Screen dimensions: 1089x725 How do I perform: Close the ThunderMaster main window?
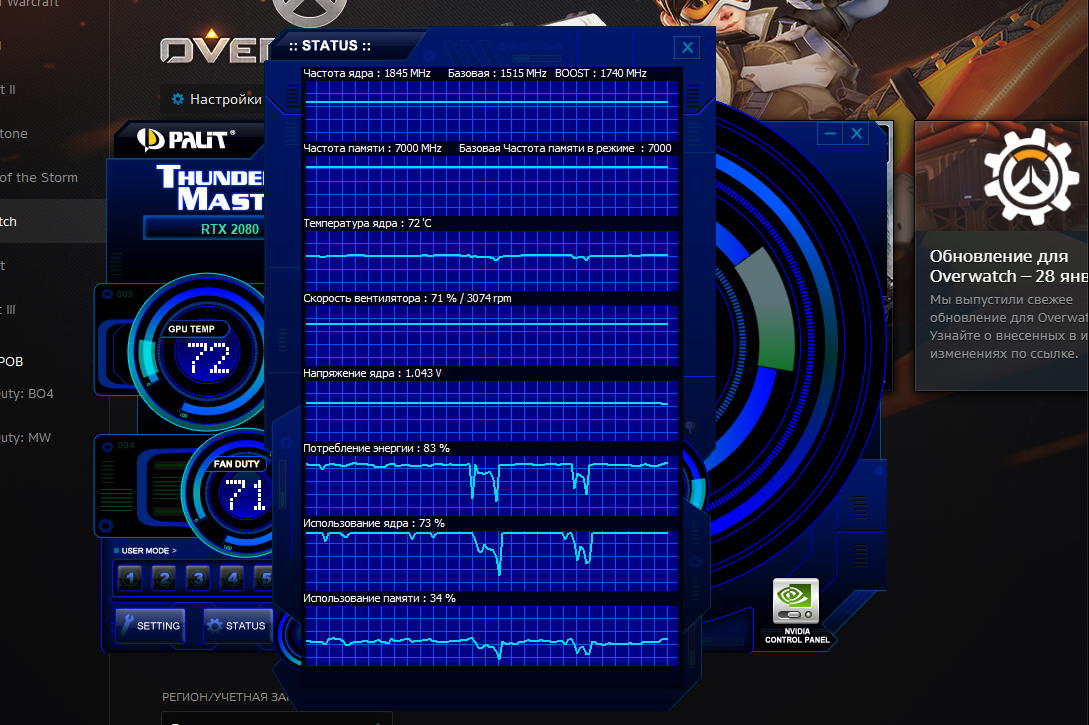[856, 133]
